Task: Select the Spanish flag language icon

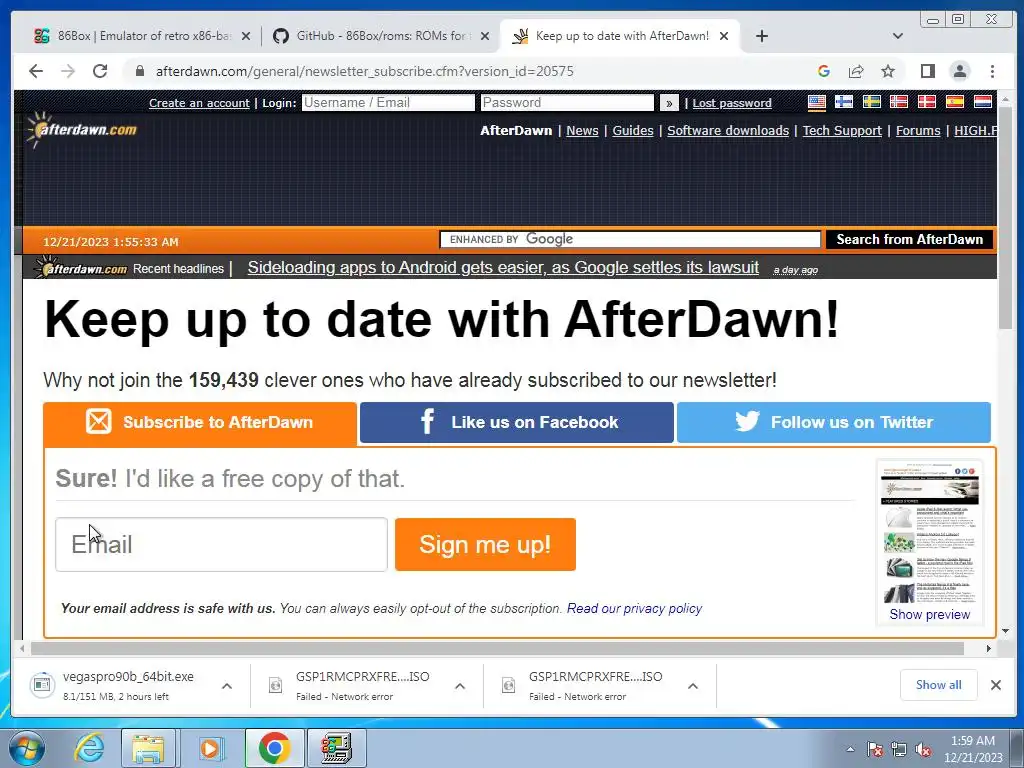Action: click(x=954, y=102)
